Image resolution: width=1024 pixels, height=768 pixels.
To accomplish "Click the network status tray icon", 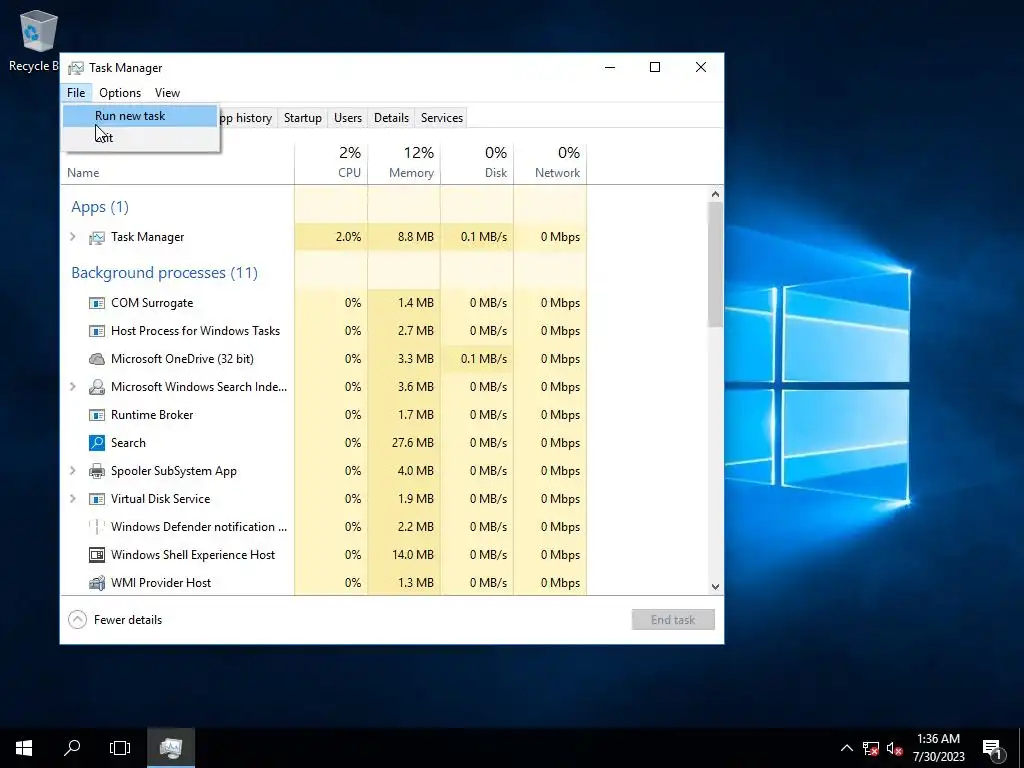I will [x=871, y=748].
